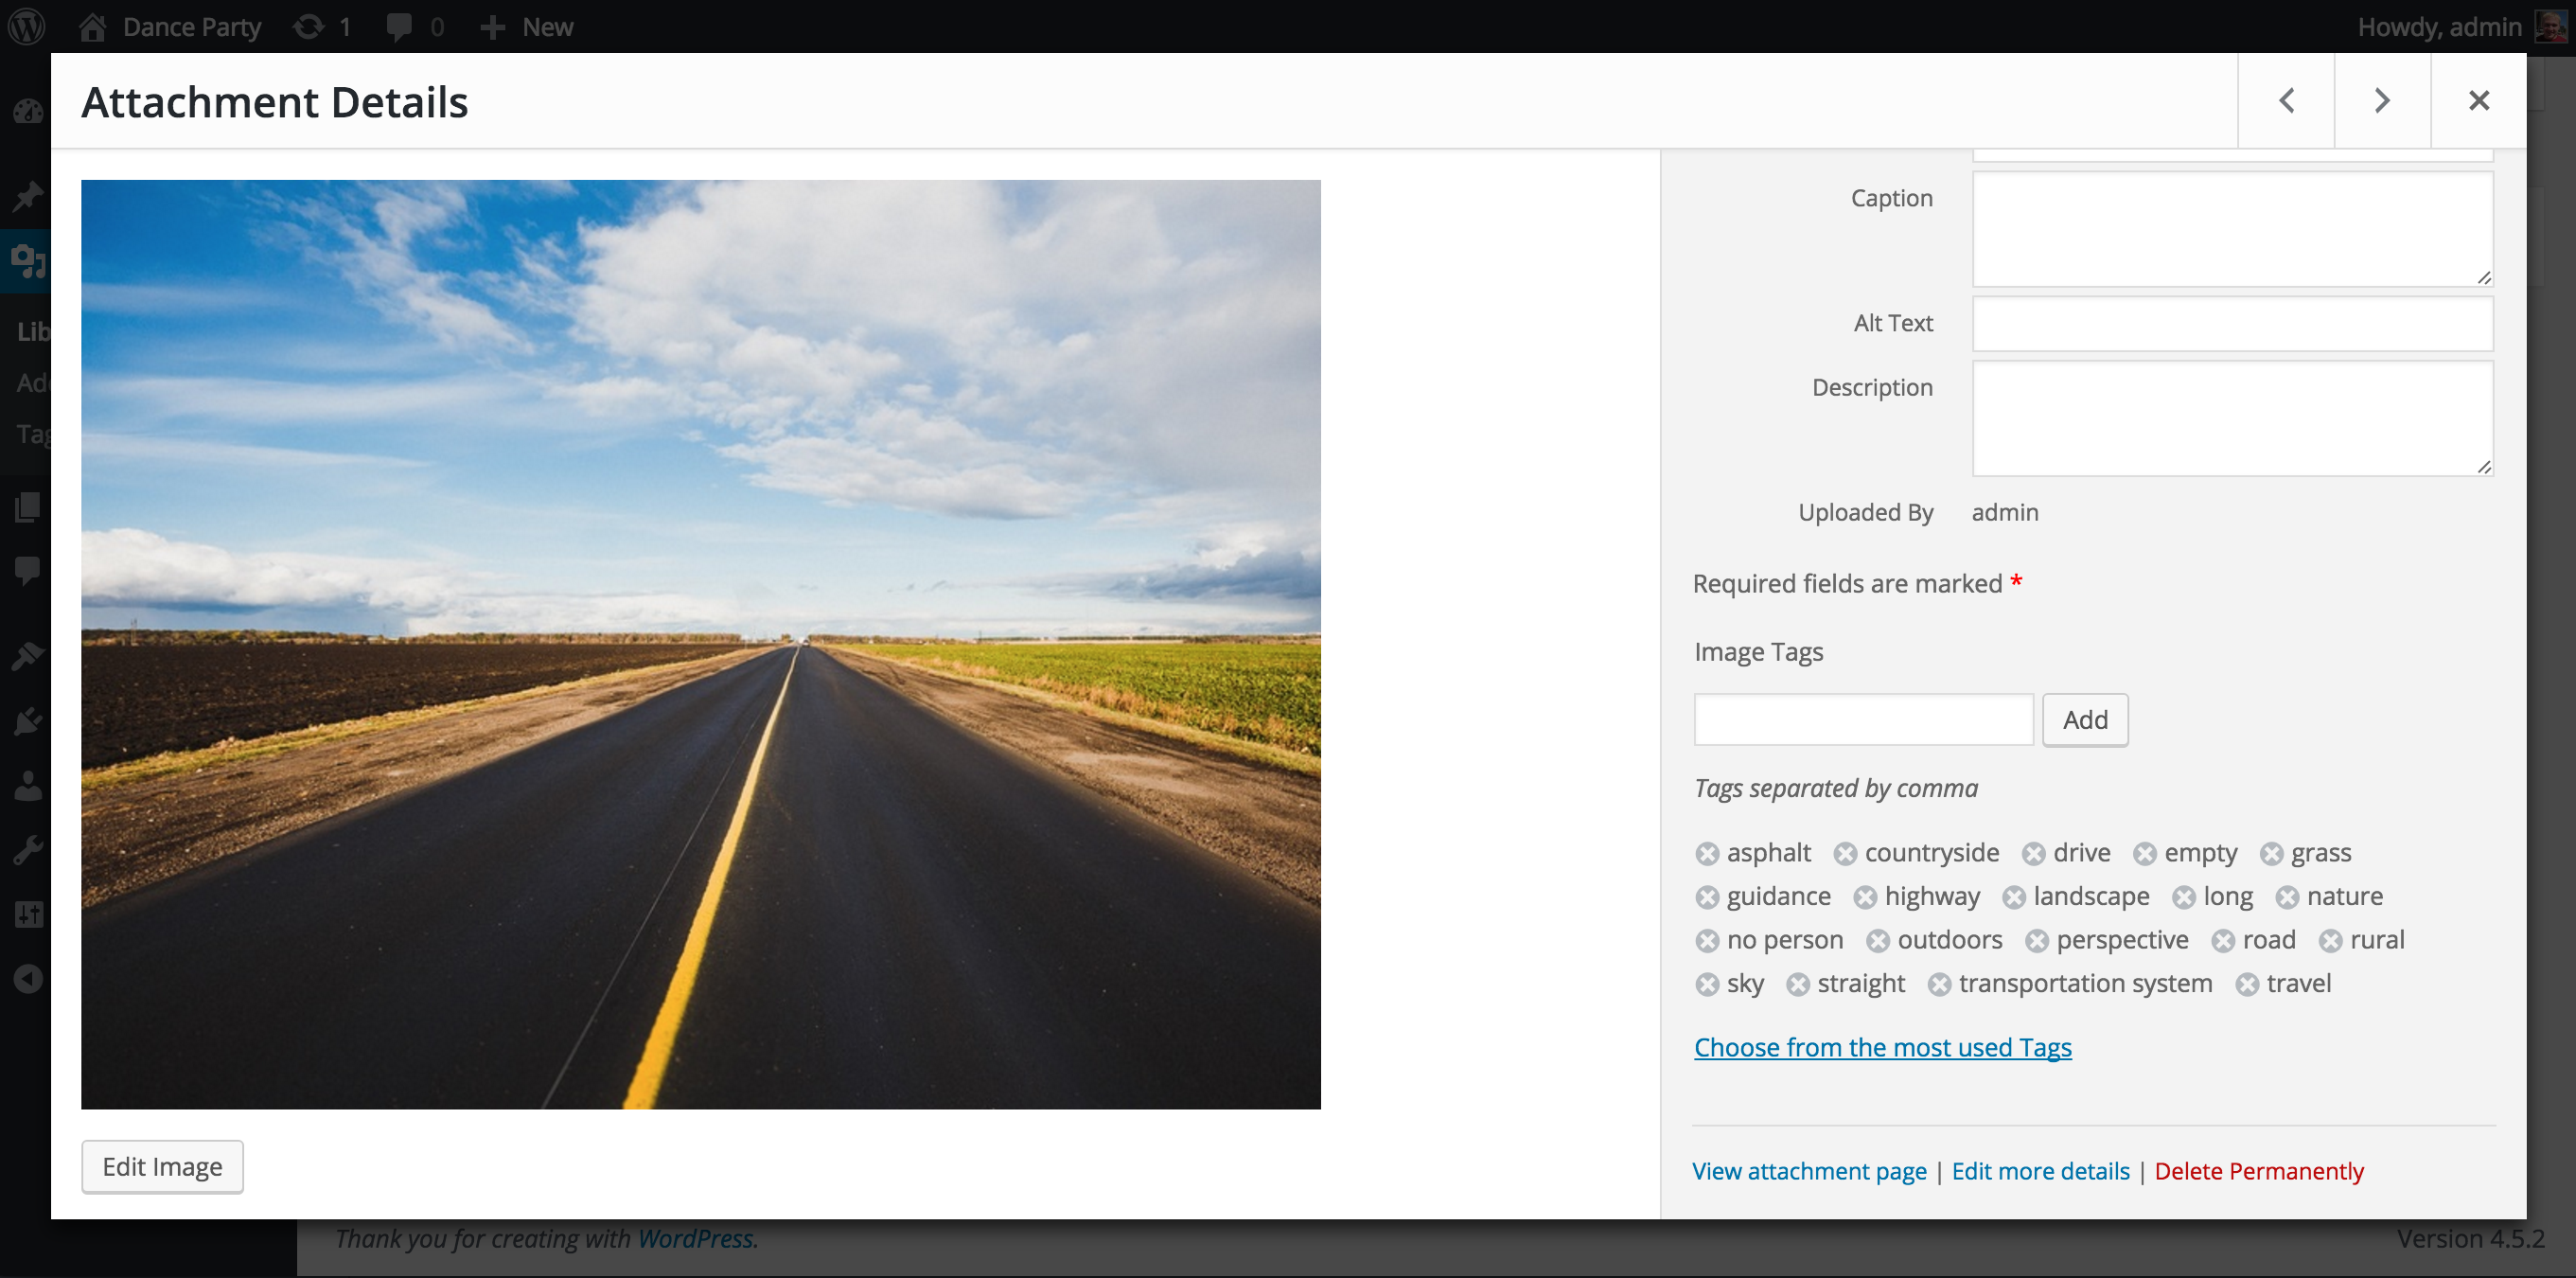
Task: Open Edit more details link
Action: coord(2040,1171)
